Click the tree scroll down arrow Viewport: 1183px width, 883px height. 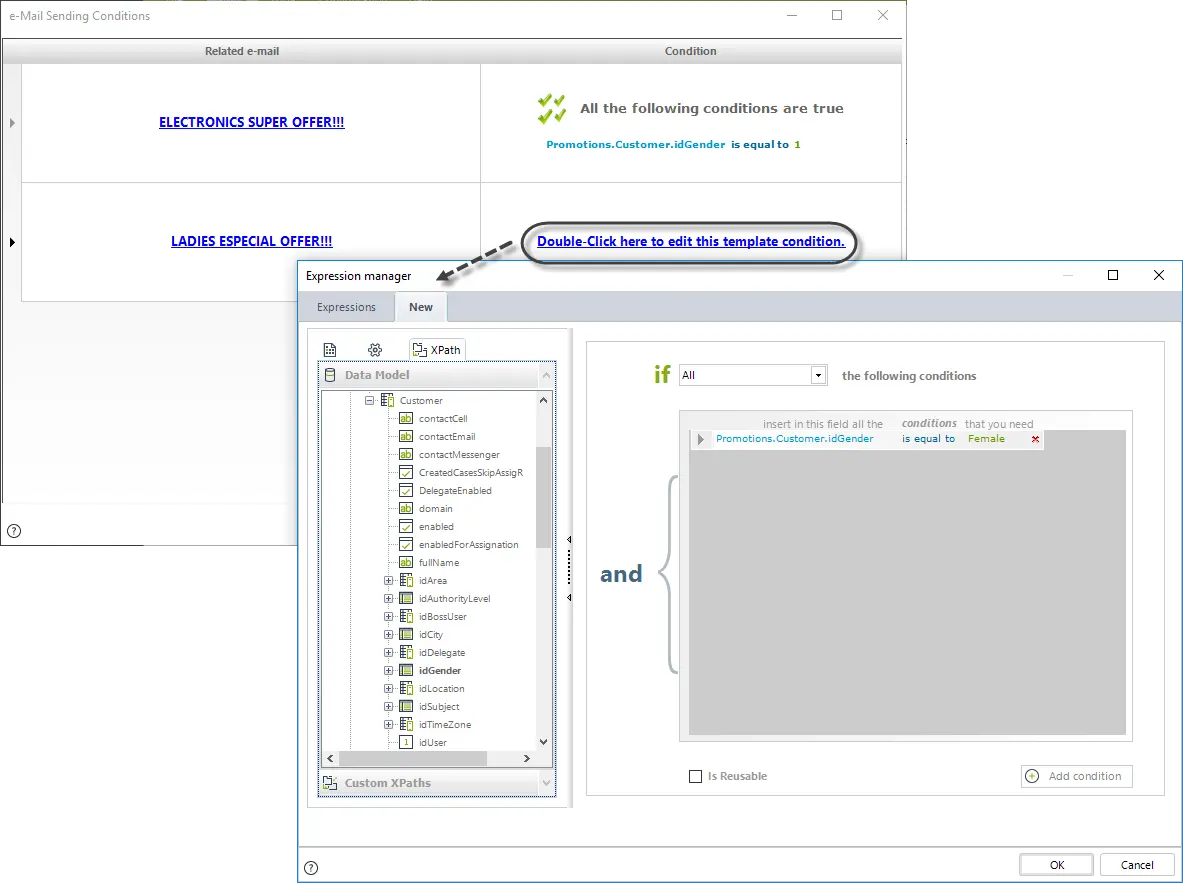point(543,743)
